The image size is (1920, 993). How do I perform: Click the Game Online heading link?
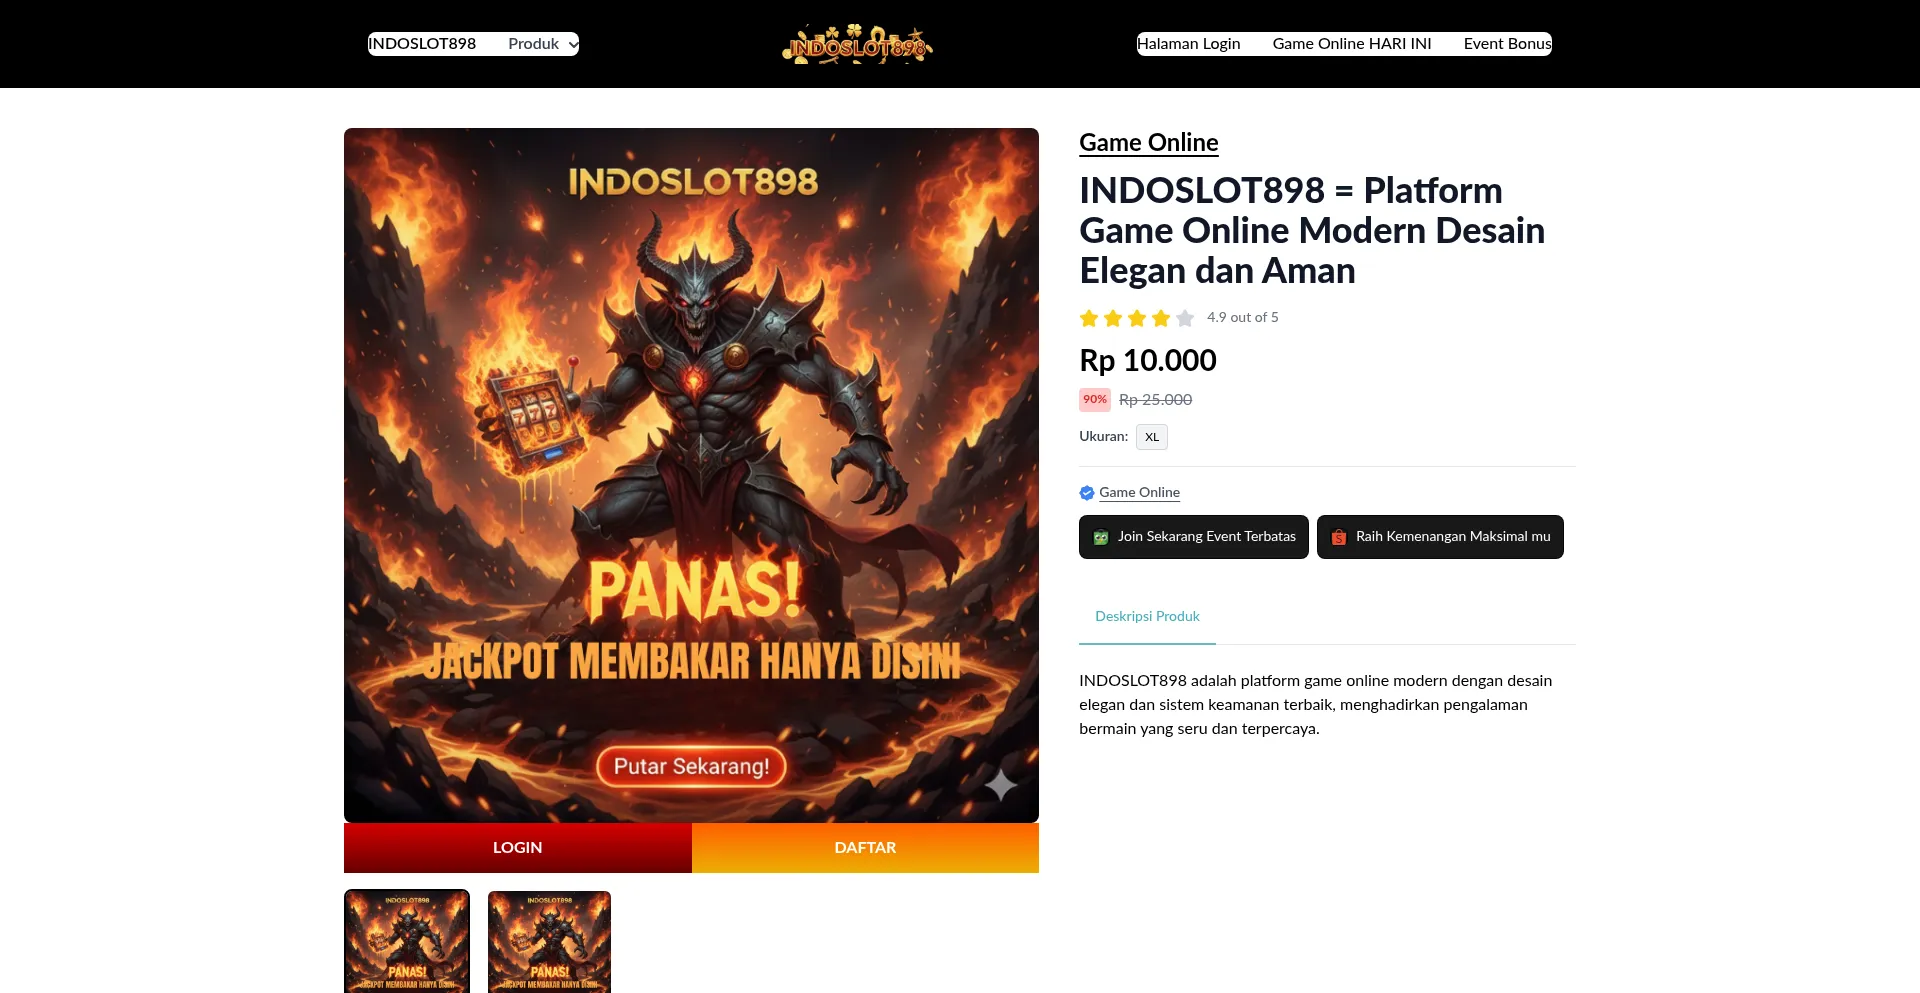[1149, 143]
